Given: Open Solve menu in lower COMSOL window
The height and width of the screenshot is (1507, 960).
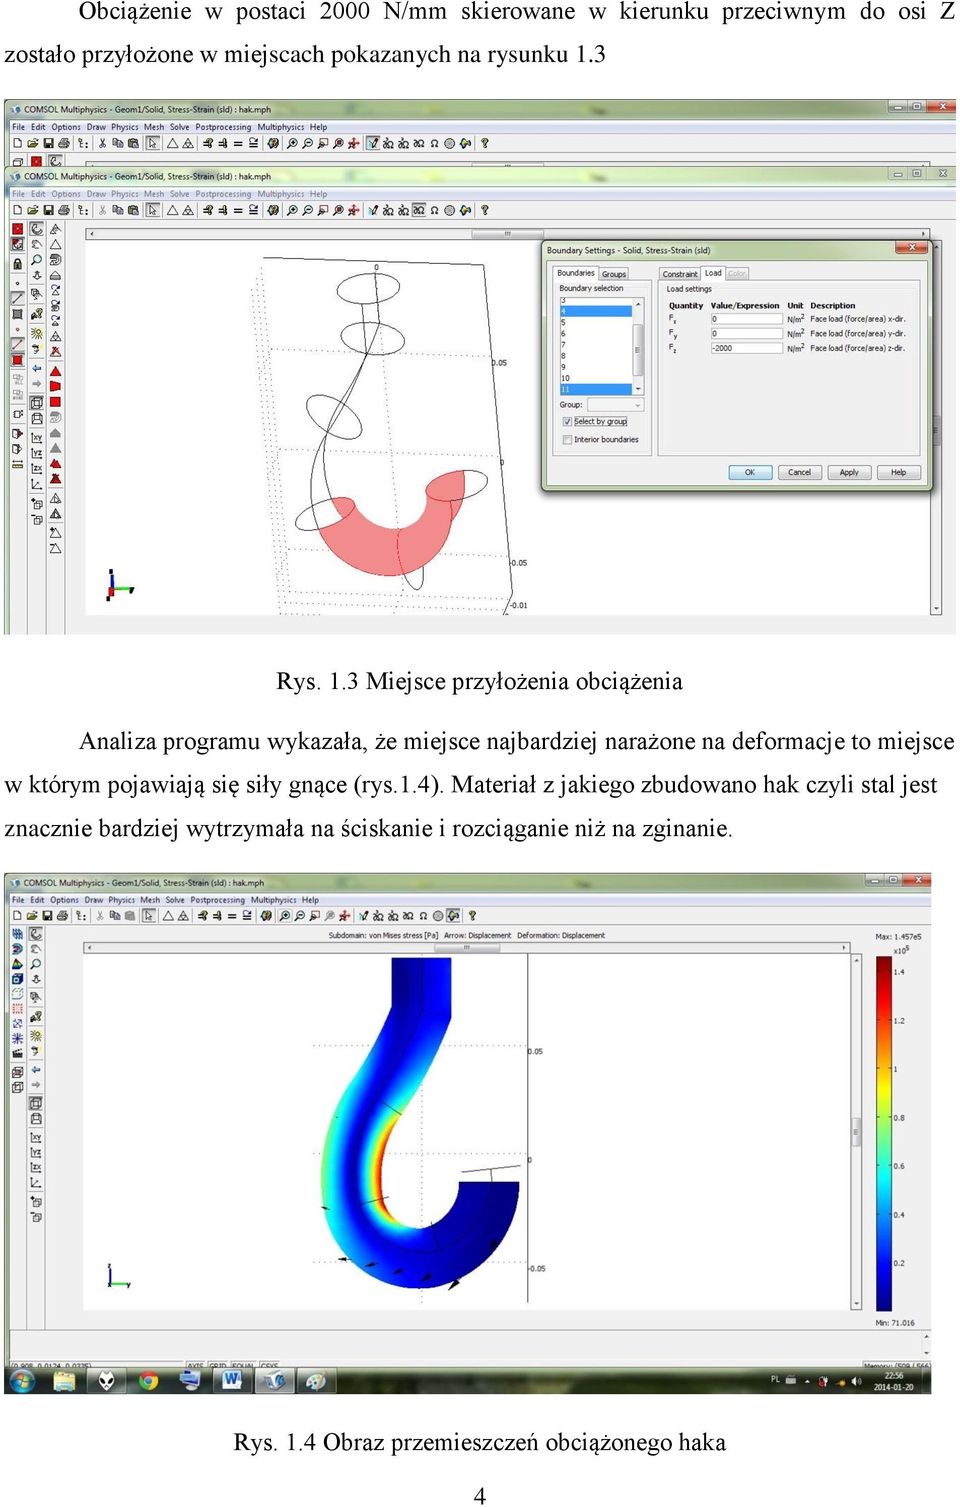Looking at the screenshot, I should tap(176, 900).
